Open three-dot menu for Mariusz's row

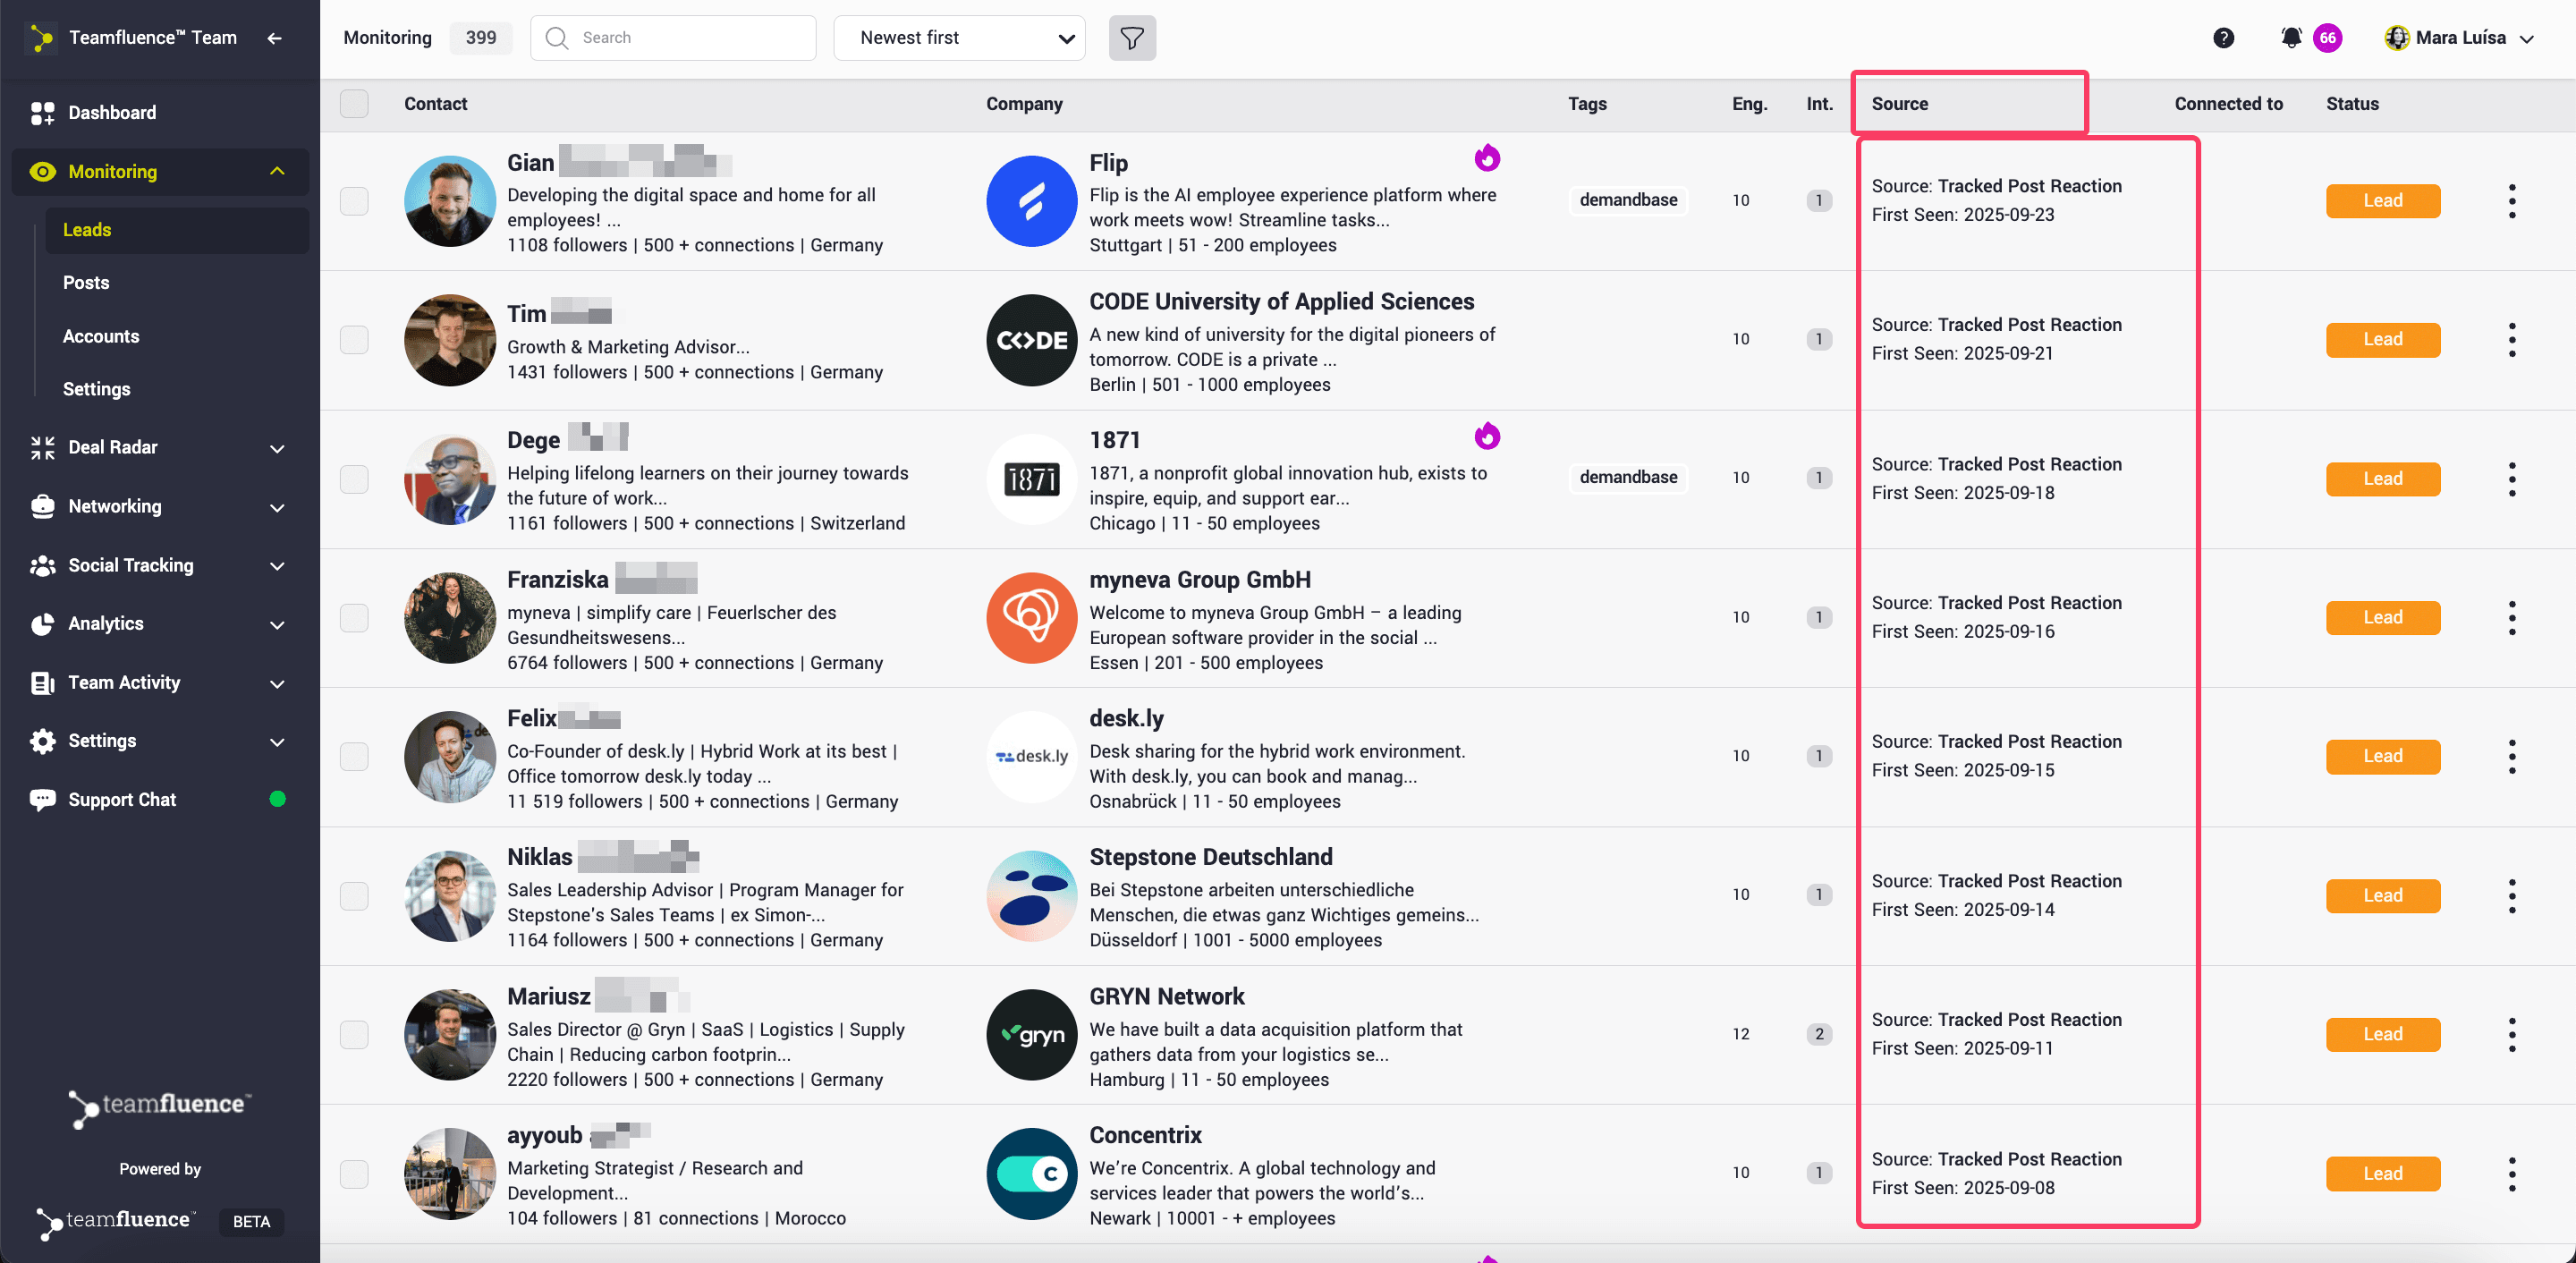(x=2511, y=1034)
